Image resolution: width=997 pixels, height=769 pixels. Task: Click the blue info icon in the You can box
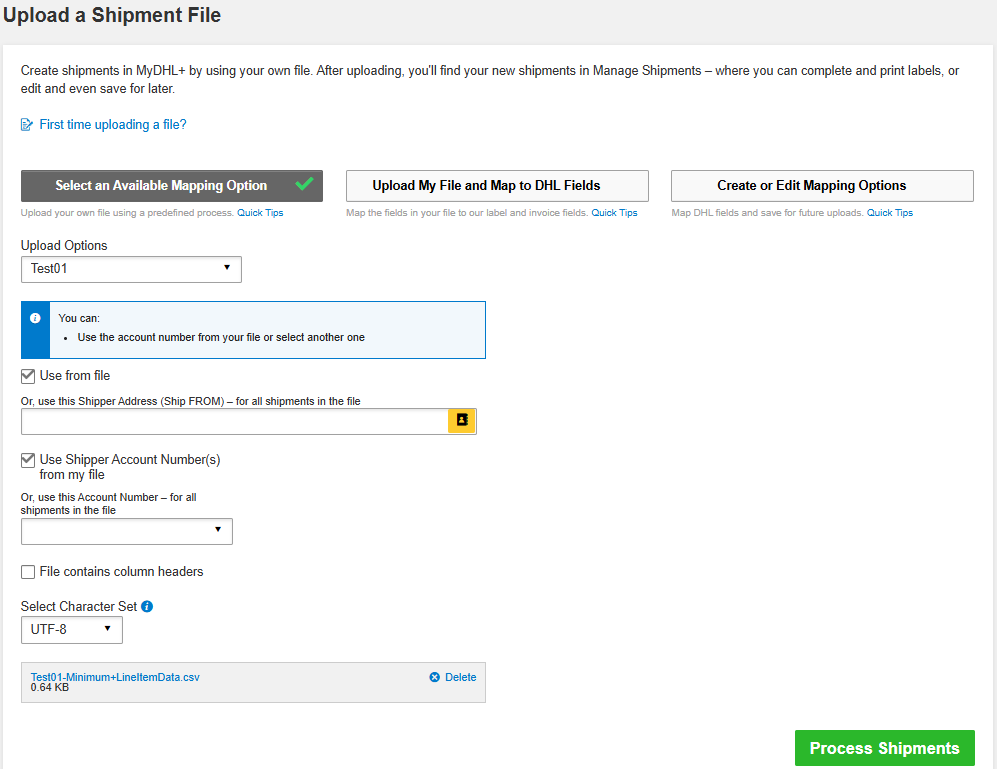pyautogui.click(x=35, y=318)
